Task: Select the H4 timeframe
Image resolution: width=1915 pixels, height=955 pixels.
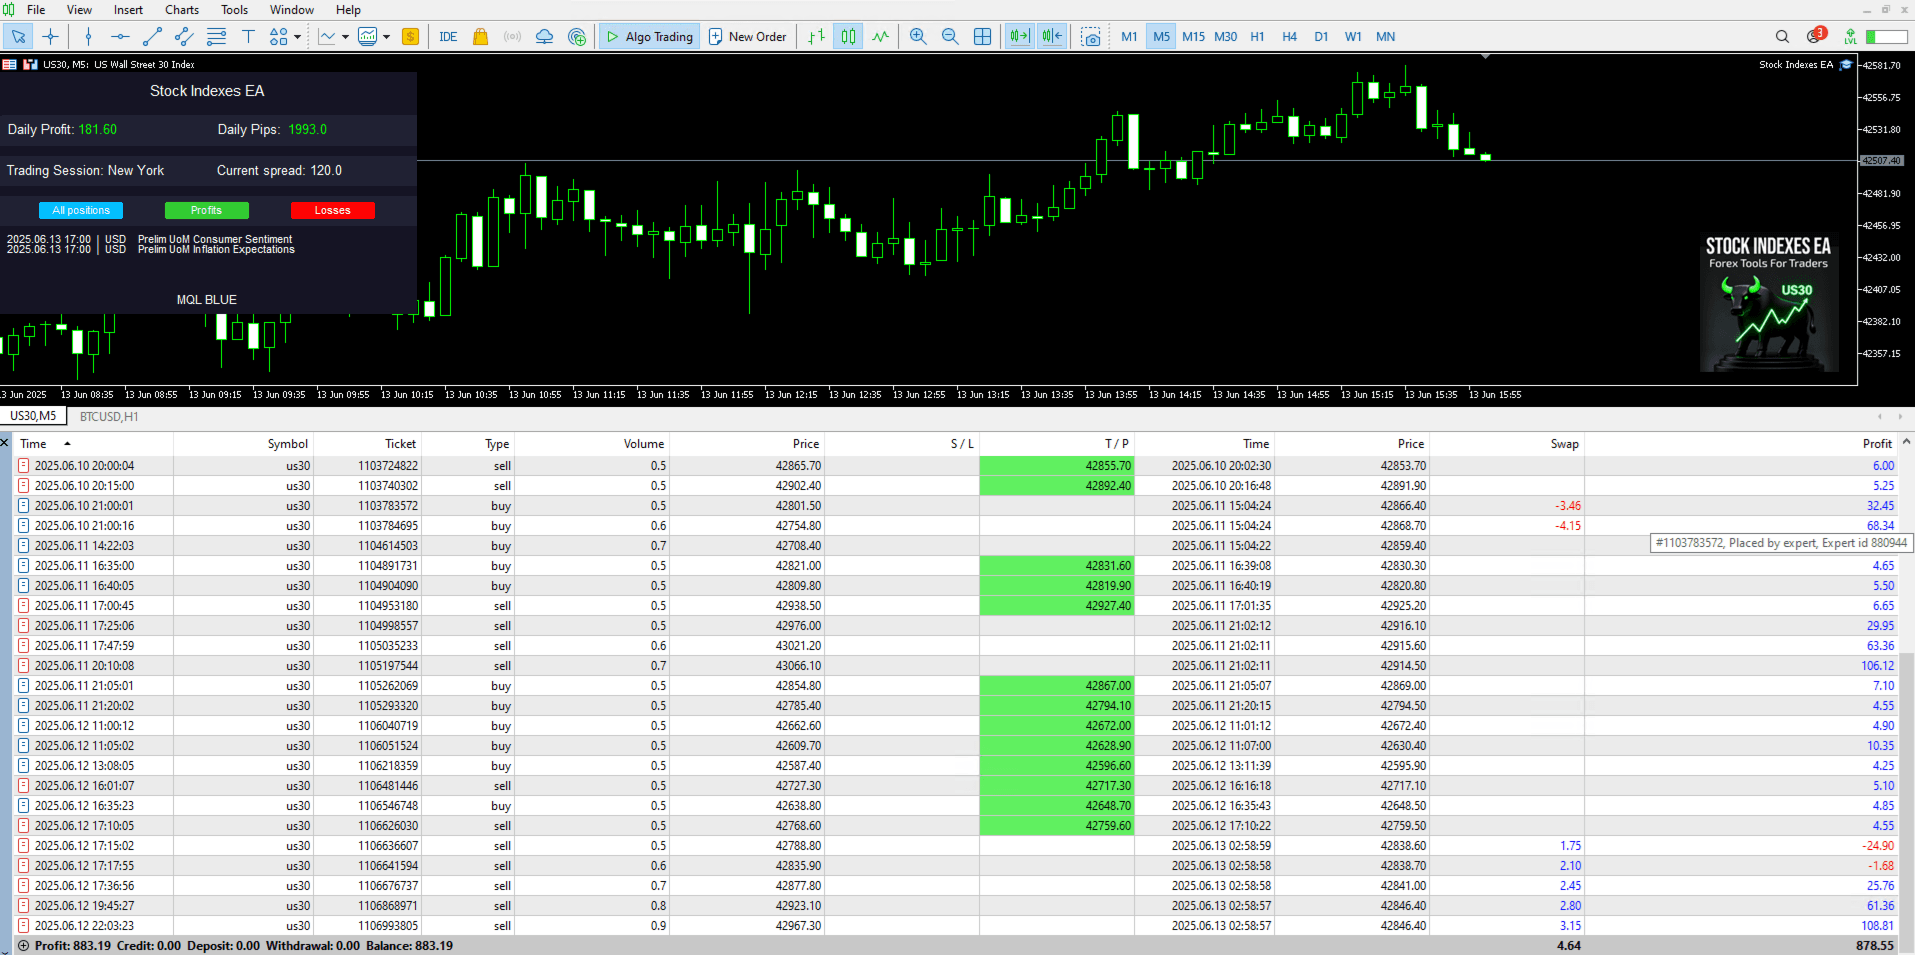Action: point(1289,37)
